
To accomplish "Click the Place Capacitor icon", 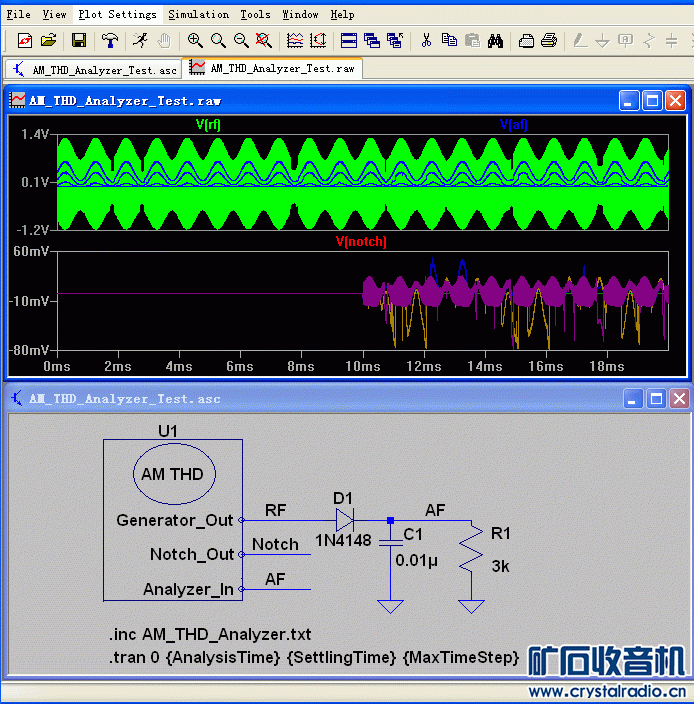I will point(672,41).
